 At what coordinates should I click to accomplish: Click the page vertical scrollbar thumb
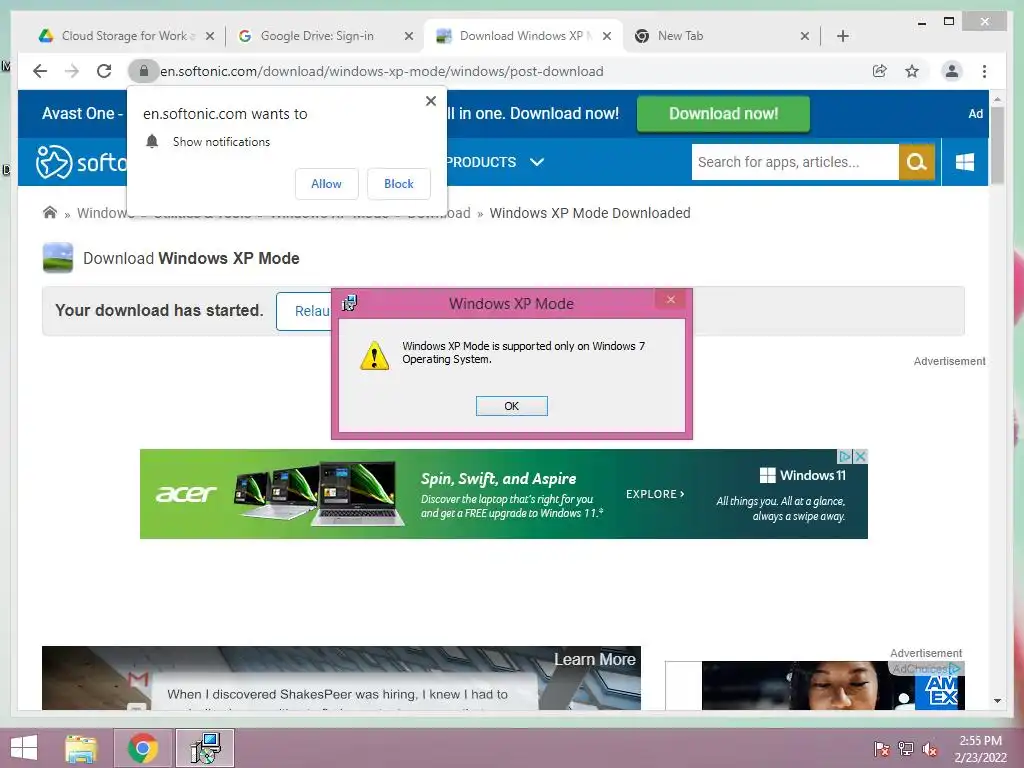(997, 145)
